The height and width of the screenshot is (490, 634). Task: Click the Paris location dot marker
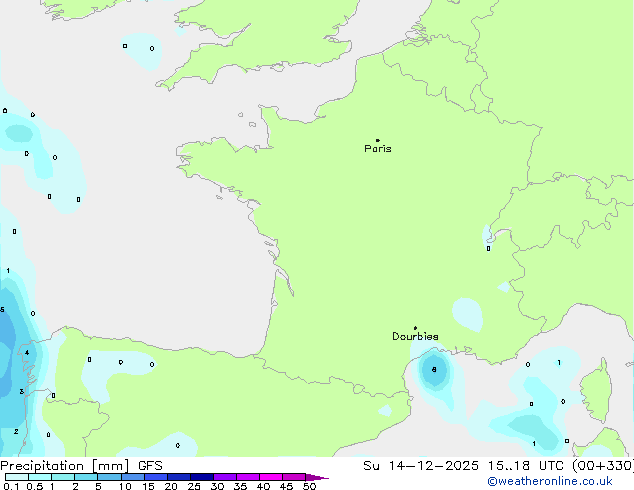pyautogui.click(x=378, y=140)
